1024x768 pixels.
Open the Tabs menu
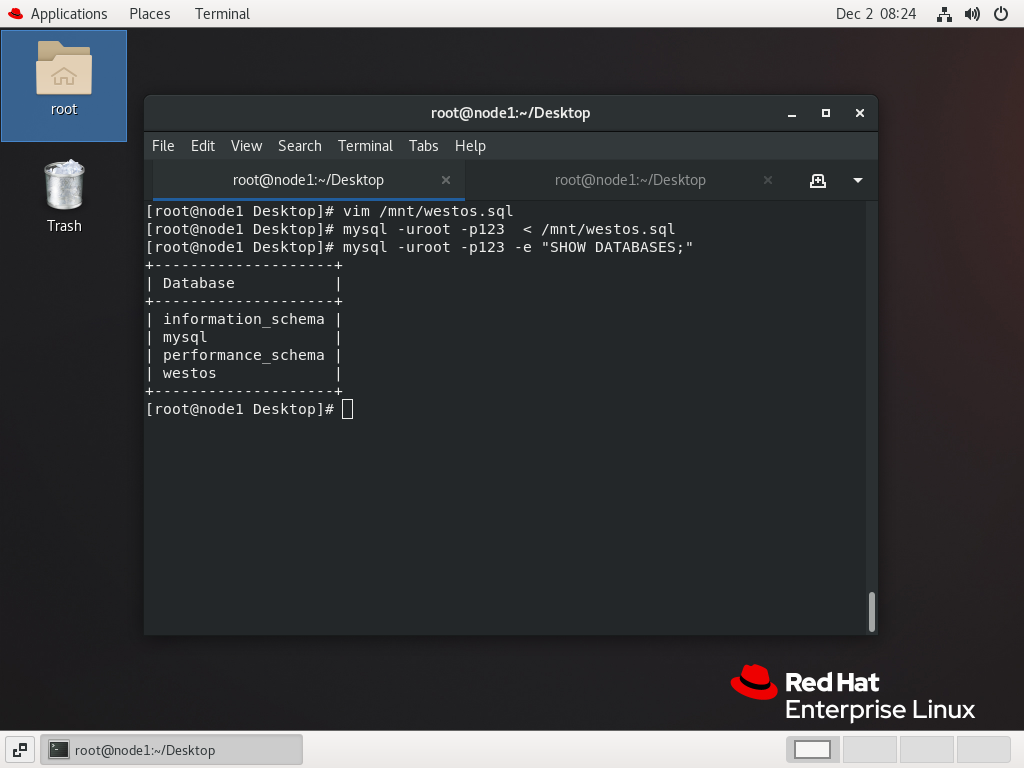point(424,146)
